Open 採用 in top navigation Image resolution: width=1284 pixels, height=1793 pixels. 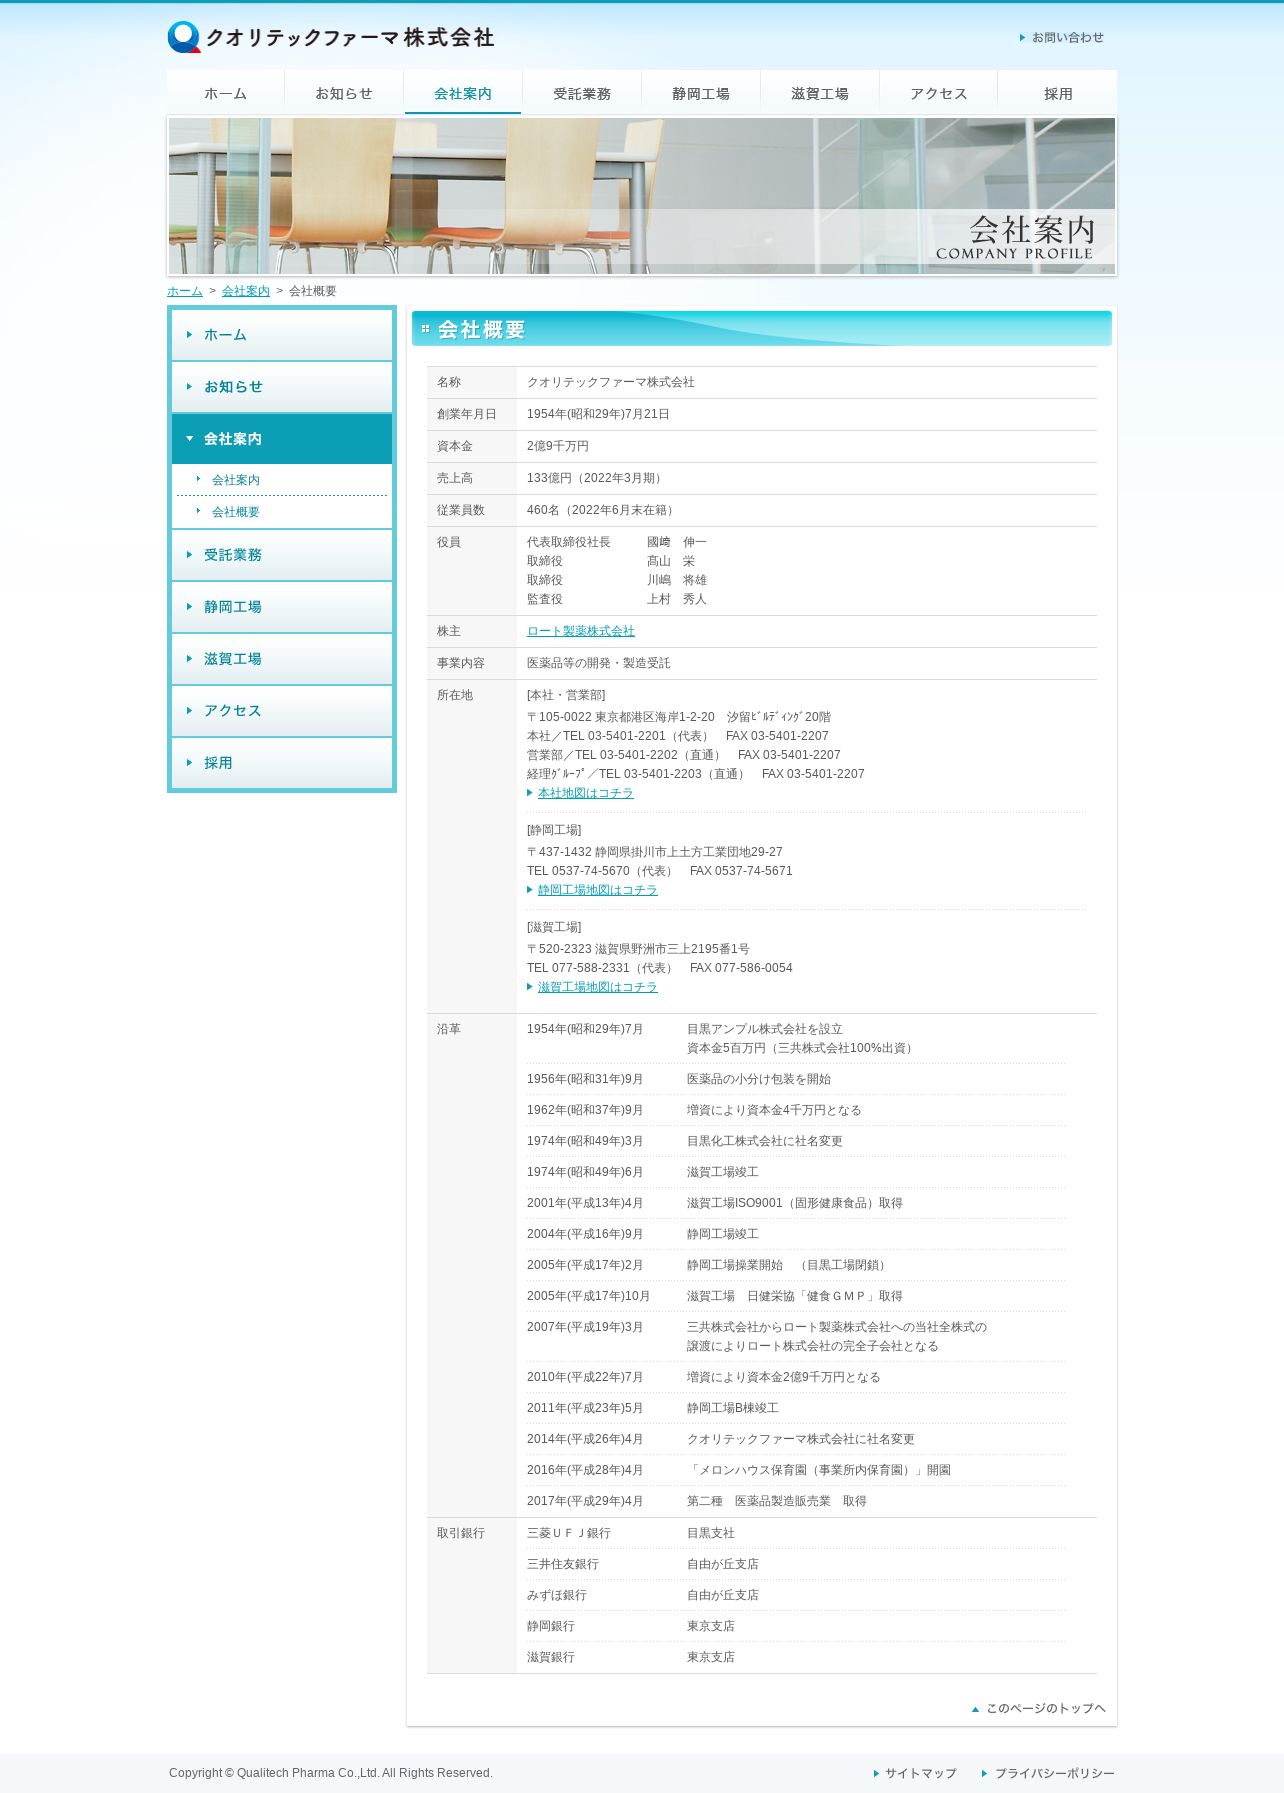[1058, 93]
